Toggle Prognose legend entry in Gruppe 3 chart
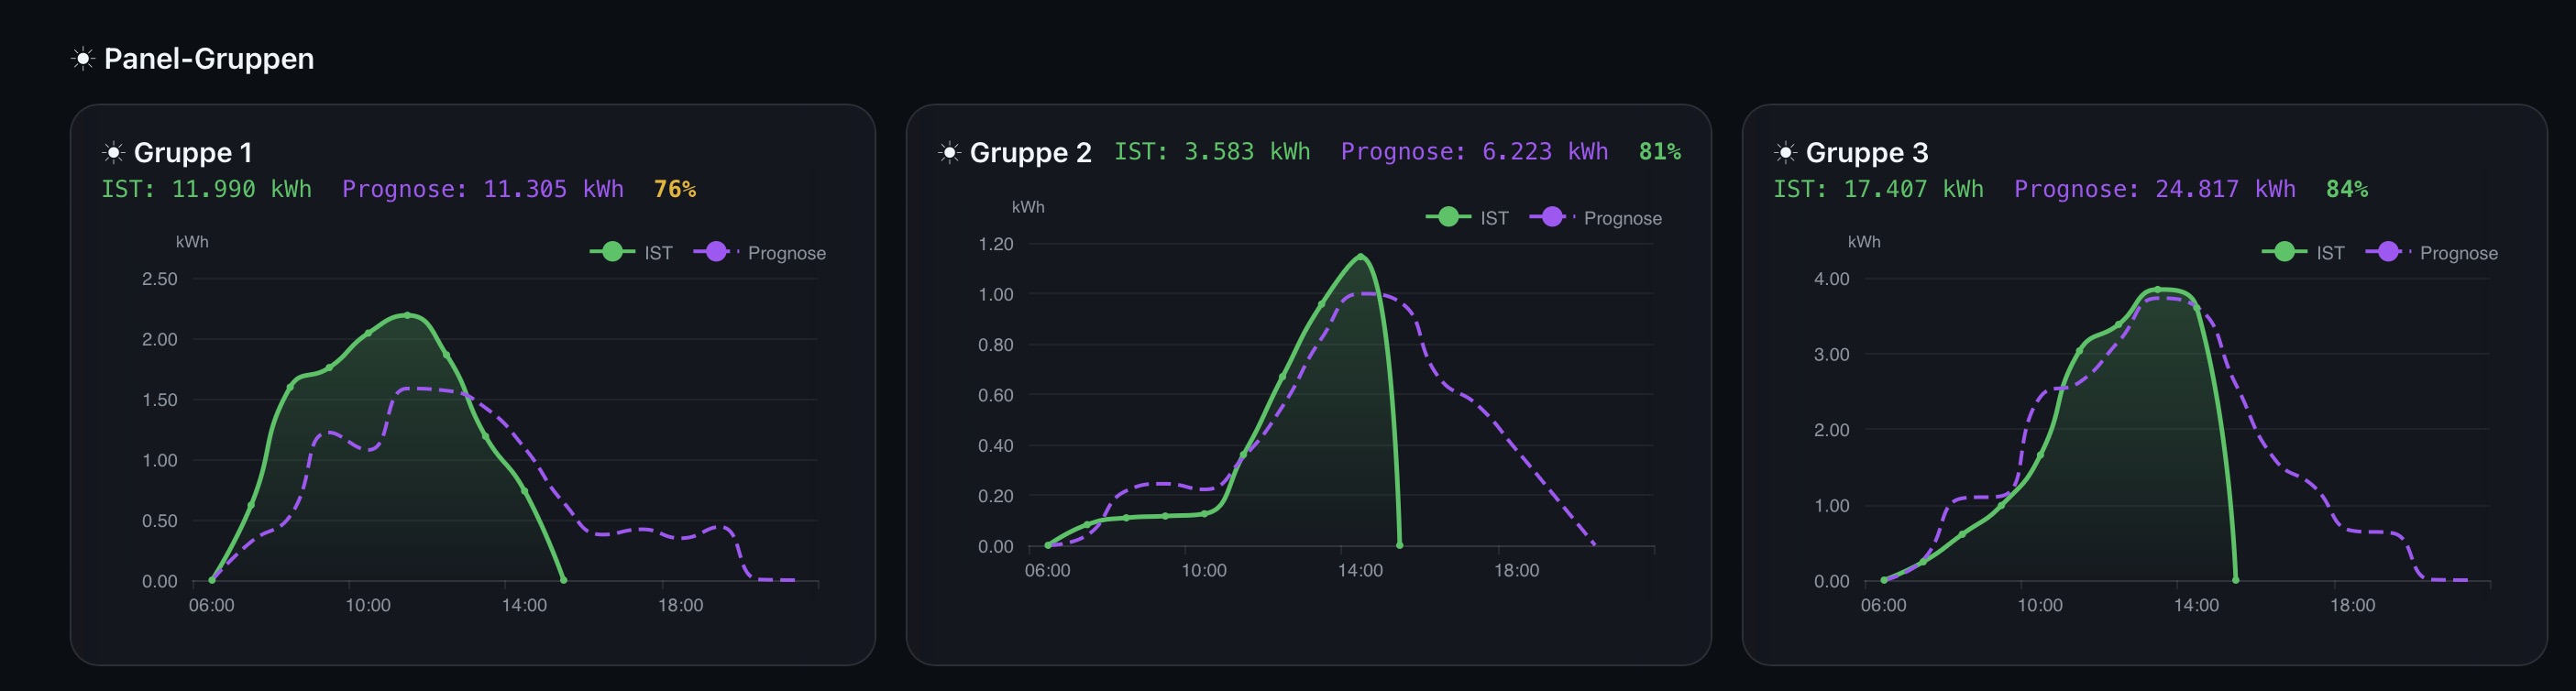Screen dimensions: 2576x691 tap(2432, 253)
